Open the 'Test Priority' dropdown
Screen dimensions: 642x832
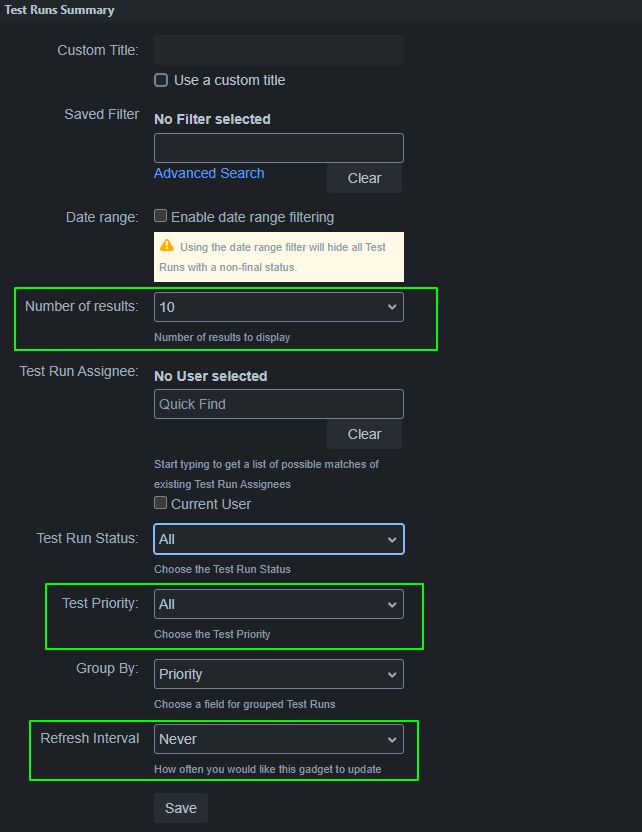[x=278, y=604]
